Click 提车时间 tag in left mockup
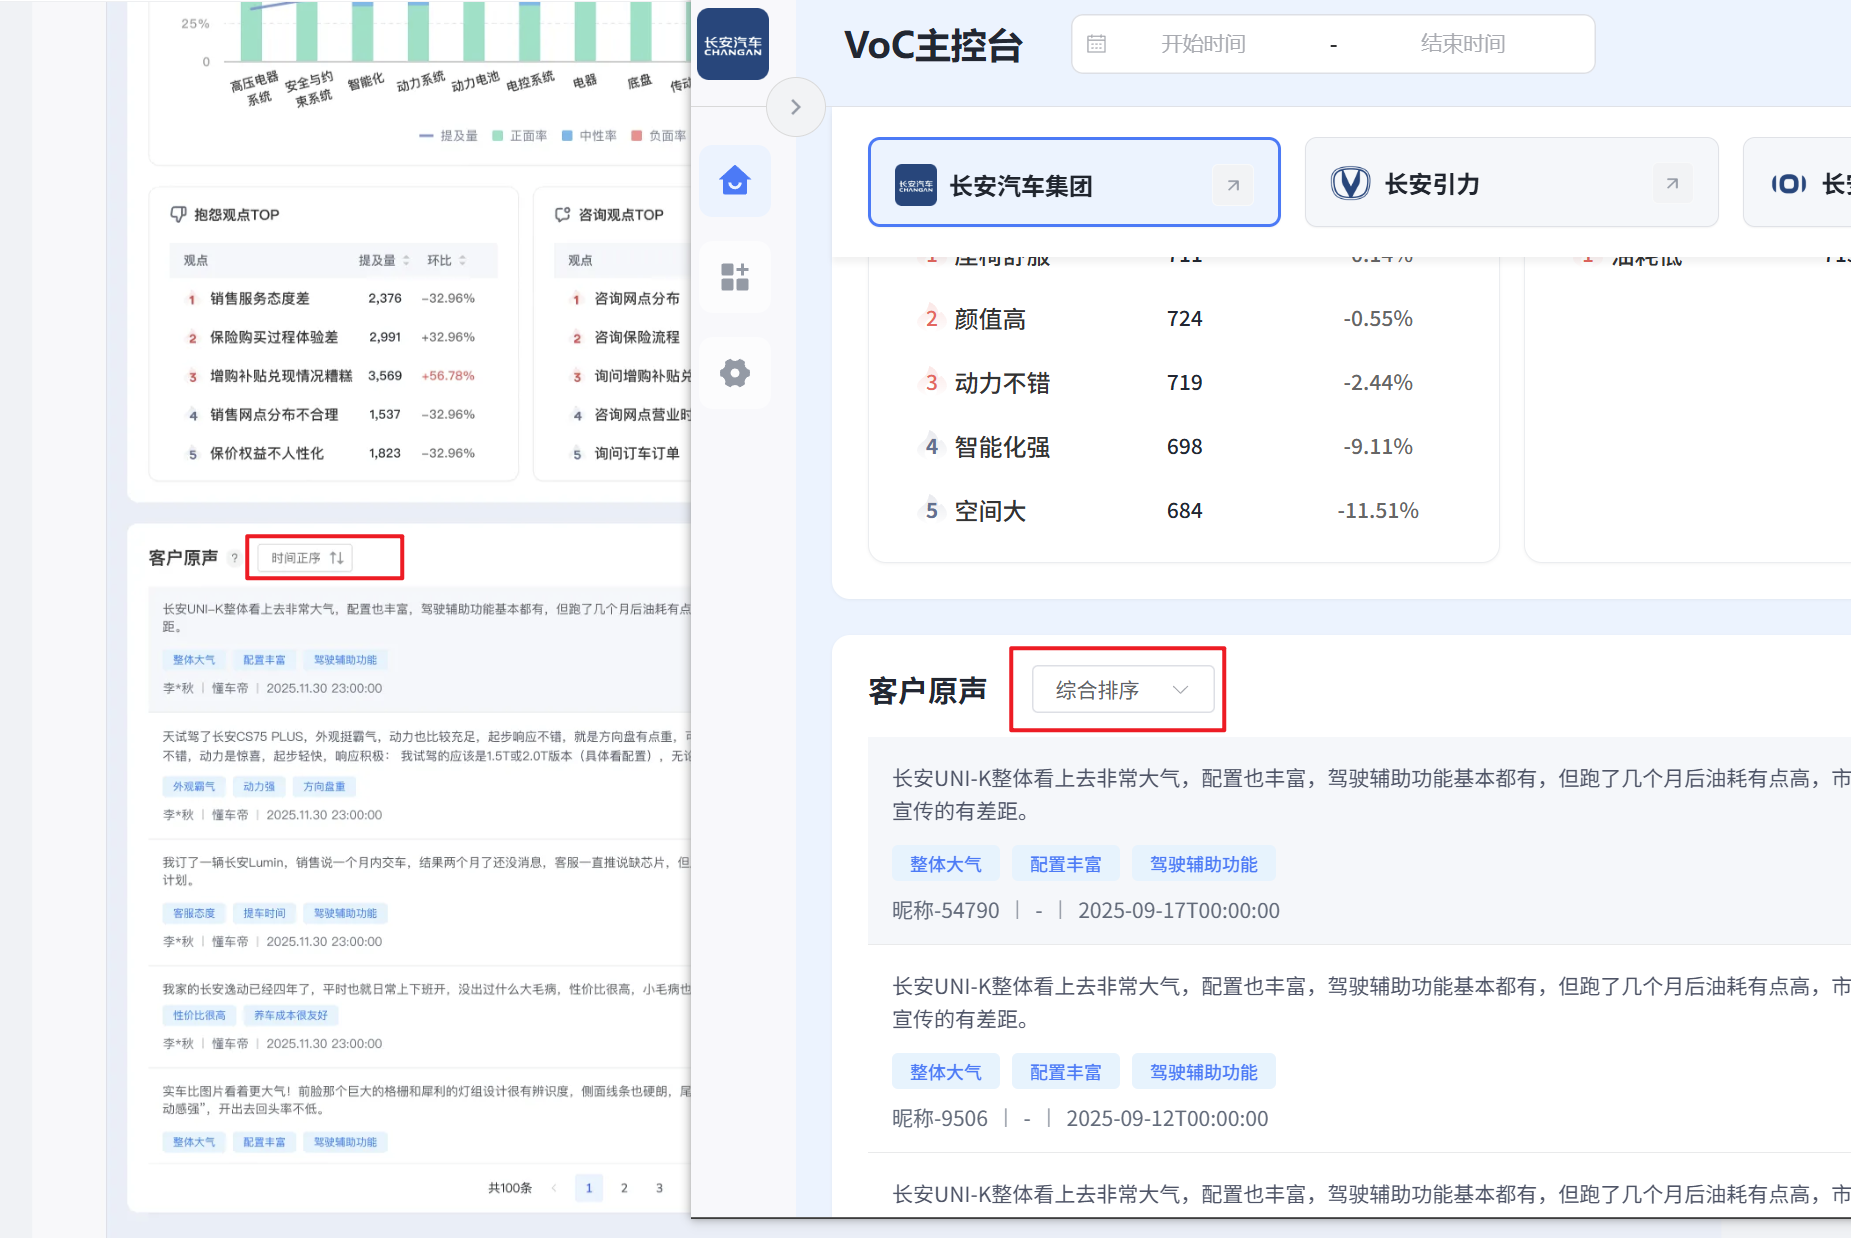This screenshot has height=1238, width=1851. [x=264, y=914]
